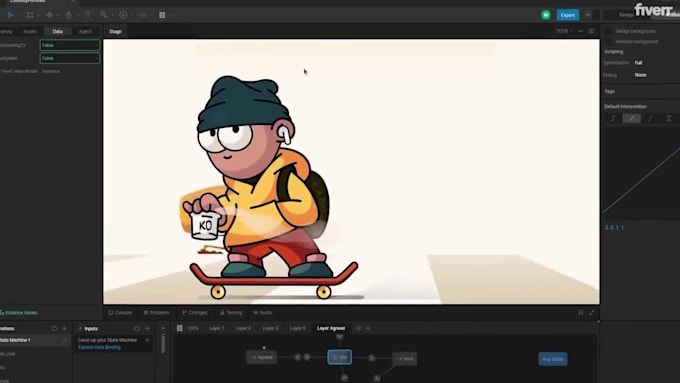Click the layout columns icon in the toolbar
The width and height of the screenshot is (680, 383).
162,15
